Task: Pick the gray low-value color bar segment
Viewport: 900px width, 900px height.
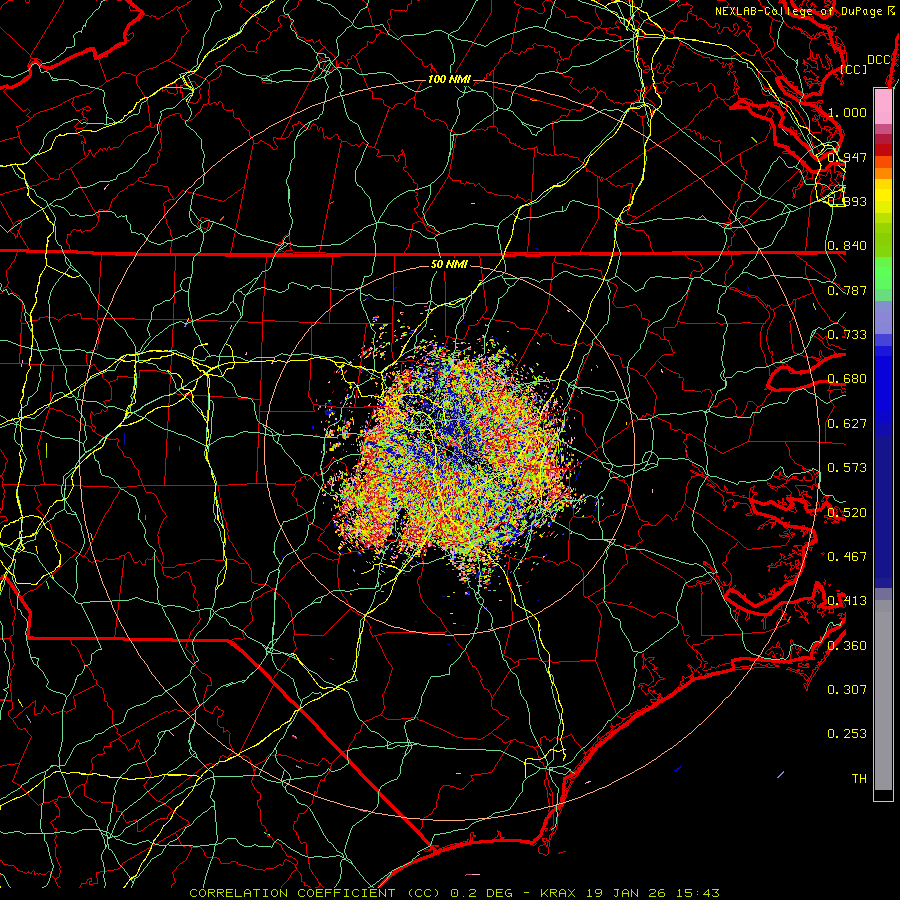Action: coord(883,695)
